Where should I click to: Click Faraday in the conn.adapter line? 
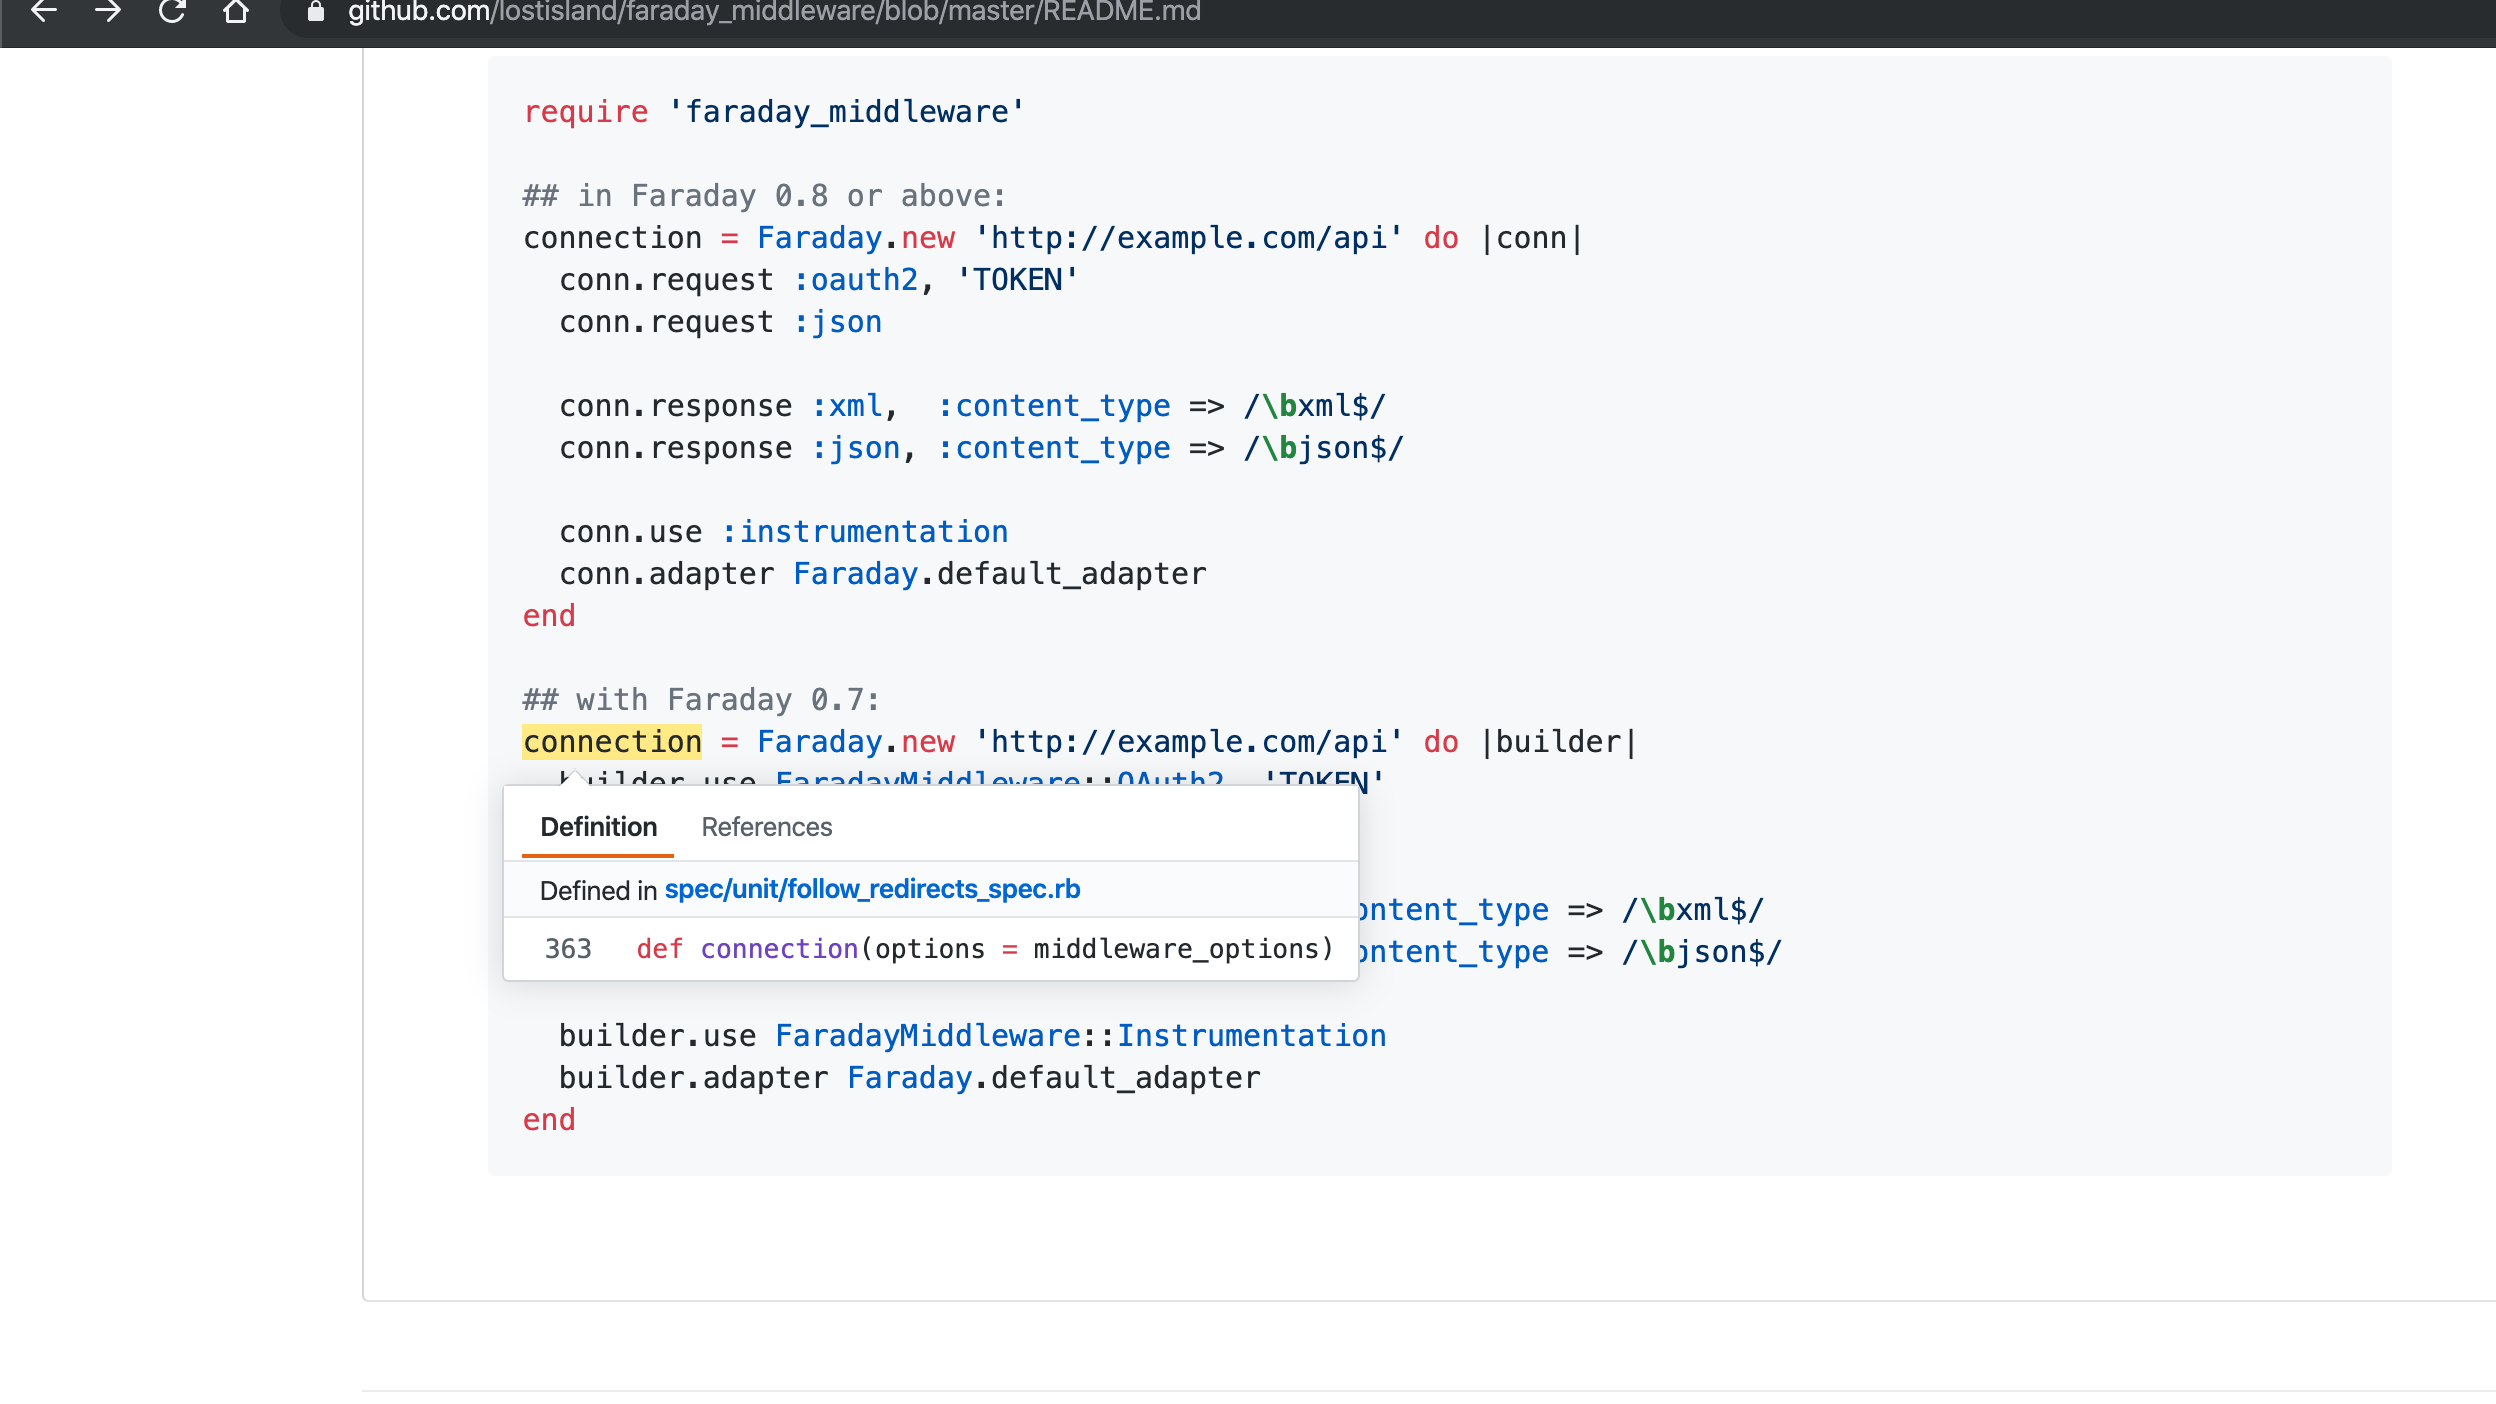pyautogui.click(x=855, y=574)
